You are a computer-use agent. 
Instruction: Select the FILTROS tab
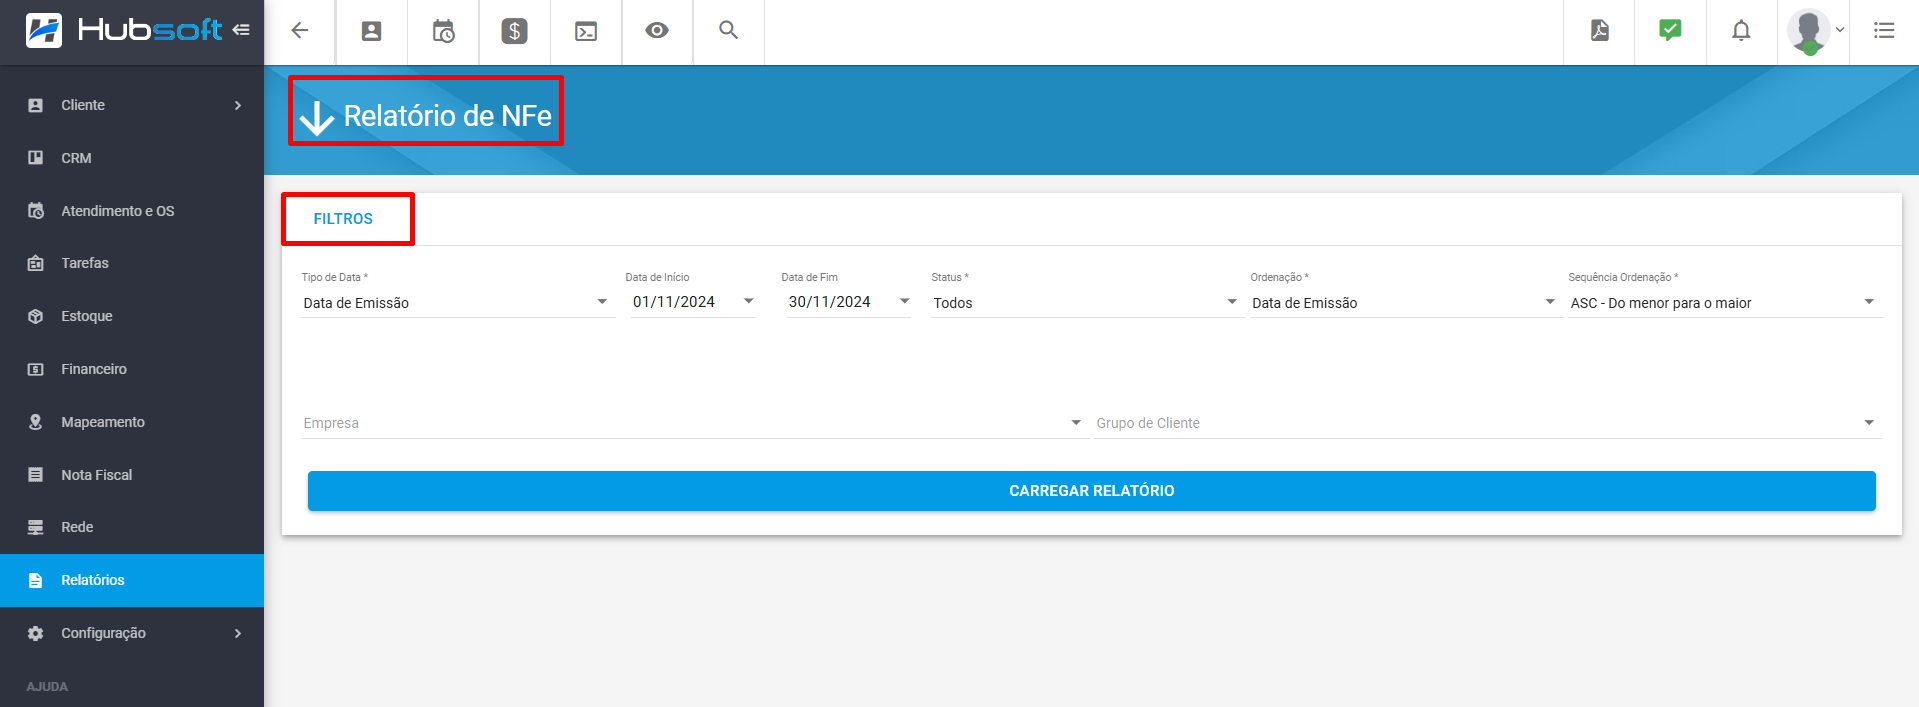click(x=343, y=219)
